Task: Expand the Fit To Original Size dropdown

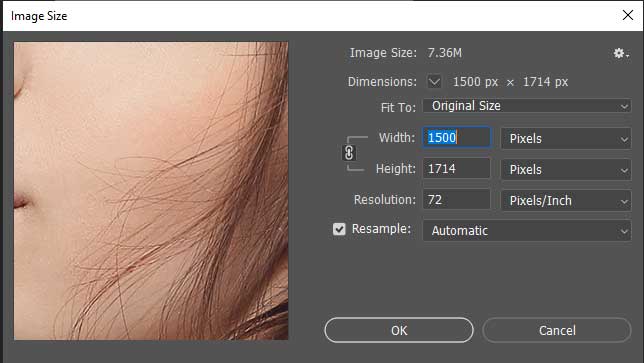Action: click(x=527, y=106)
